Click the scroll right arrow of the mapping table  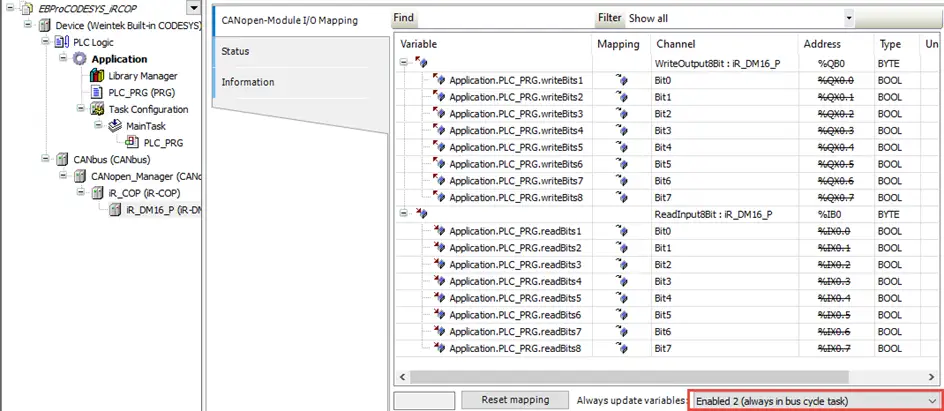pyautogui.click(x=931, y=377)
